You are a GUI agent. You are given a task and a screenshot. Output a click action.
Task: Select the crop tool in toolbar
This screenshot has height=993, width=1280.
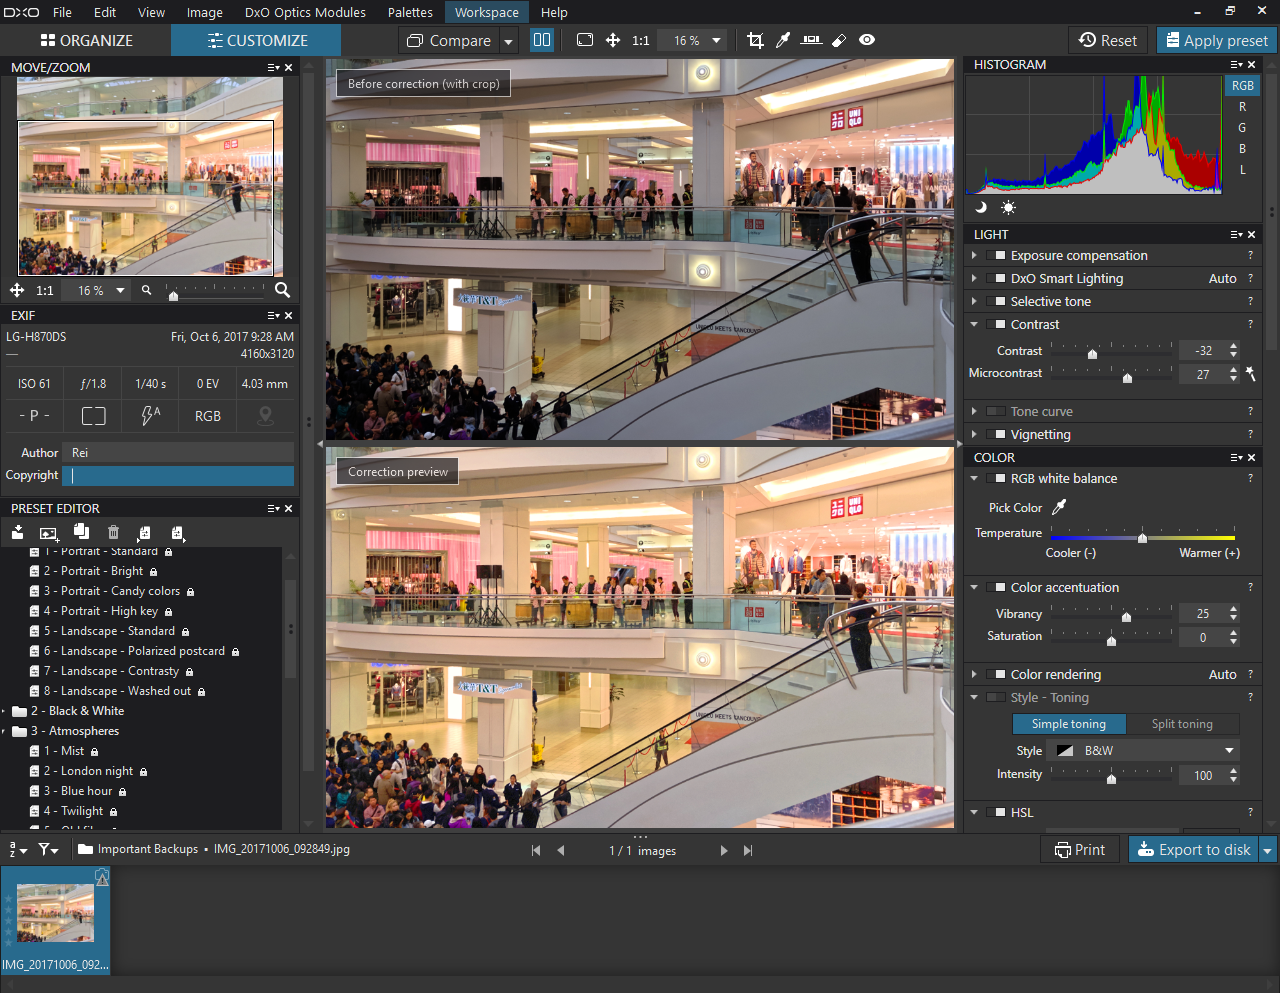(755, 40)
